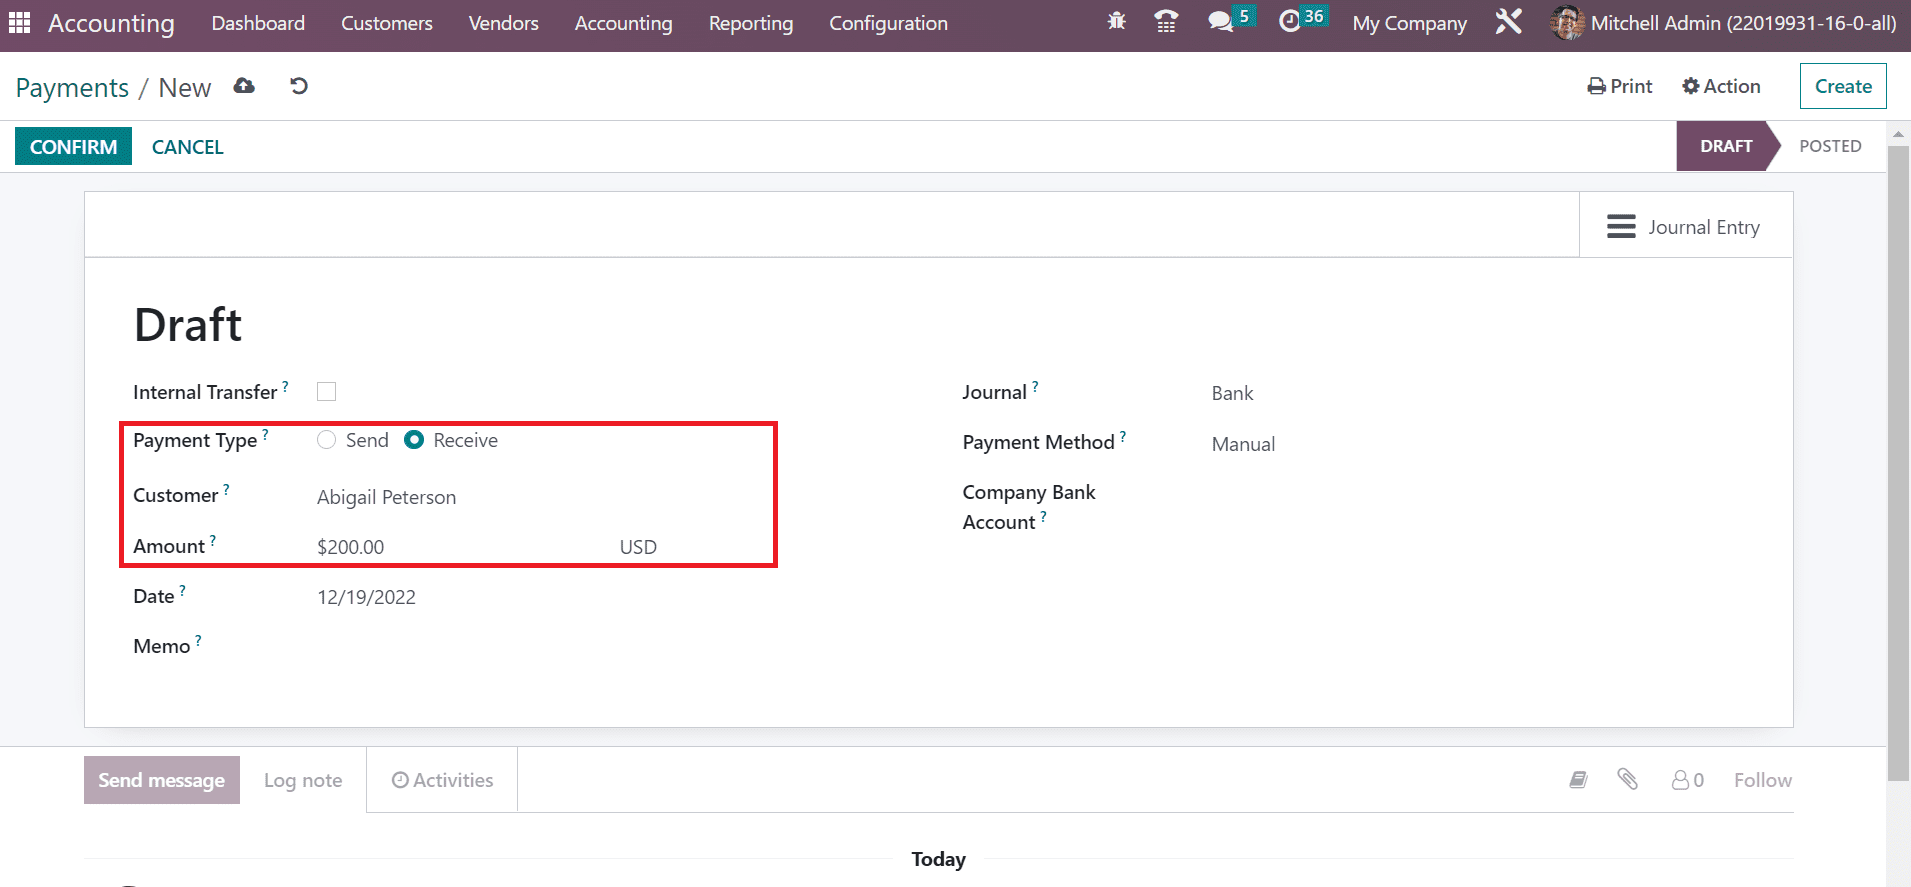Open the Studio tools wrench icon
Screen dimensions: 1911x887
tap(1508, 21)
